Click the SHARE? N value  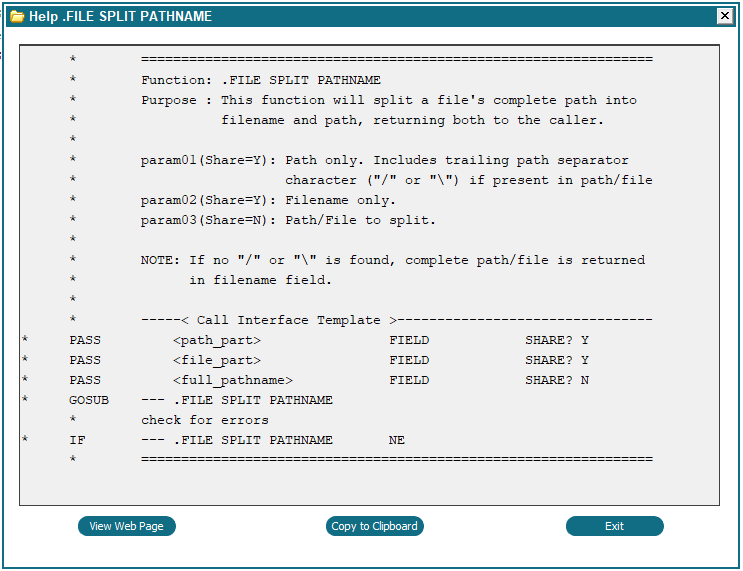pos(557,380)
